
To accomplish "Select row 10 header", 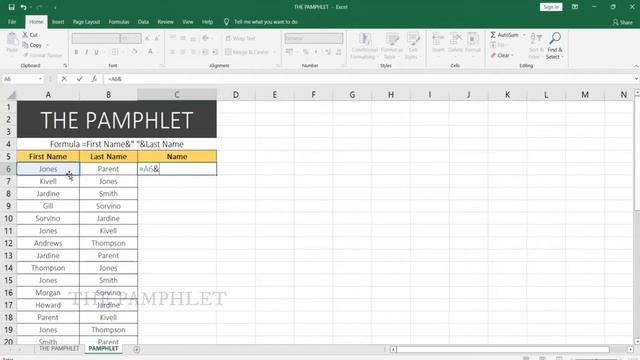I will (8, 218).
